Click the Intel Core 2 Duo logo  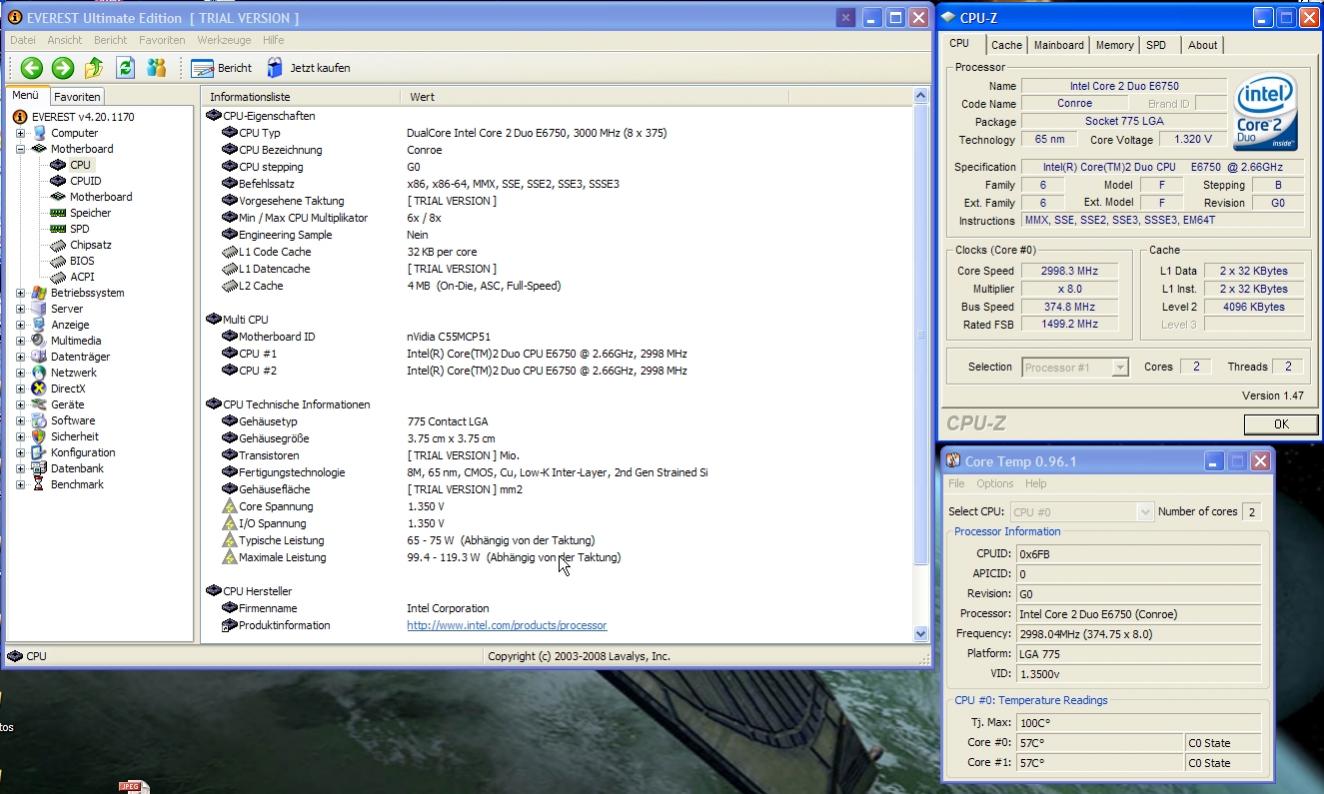pyautogui.click(x=1265, y=110)
